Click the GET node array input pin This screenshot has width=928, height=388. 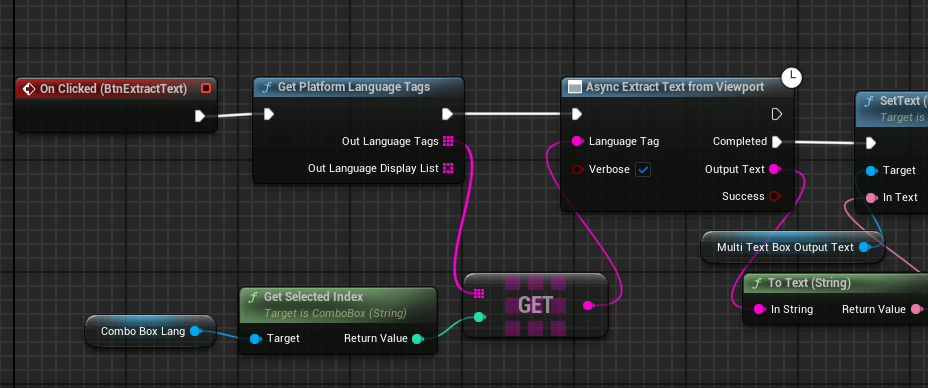[479, 293]
